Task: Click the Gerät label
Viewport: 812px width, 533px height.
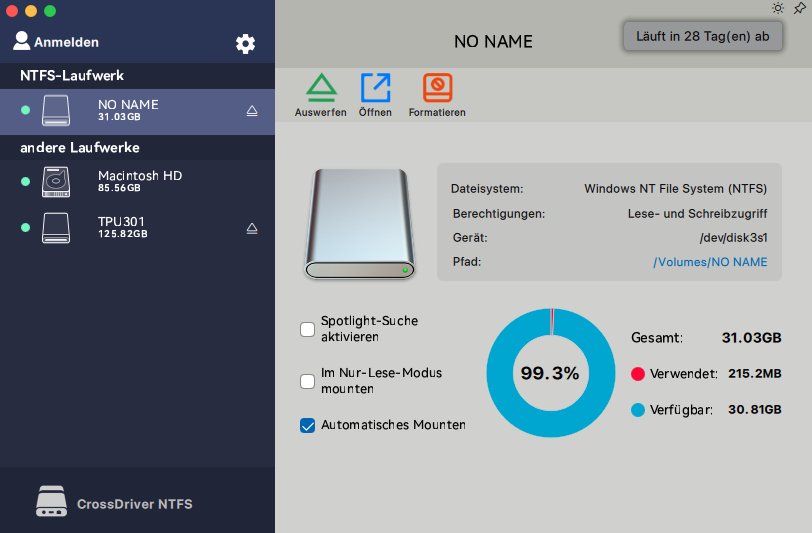Action: click(x=470, y=238)
